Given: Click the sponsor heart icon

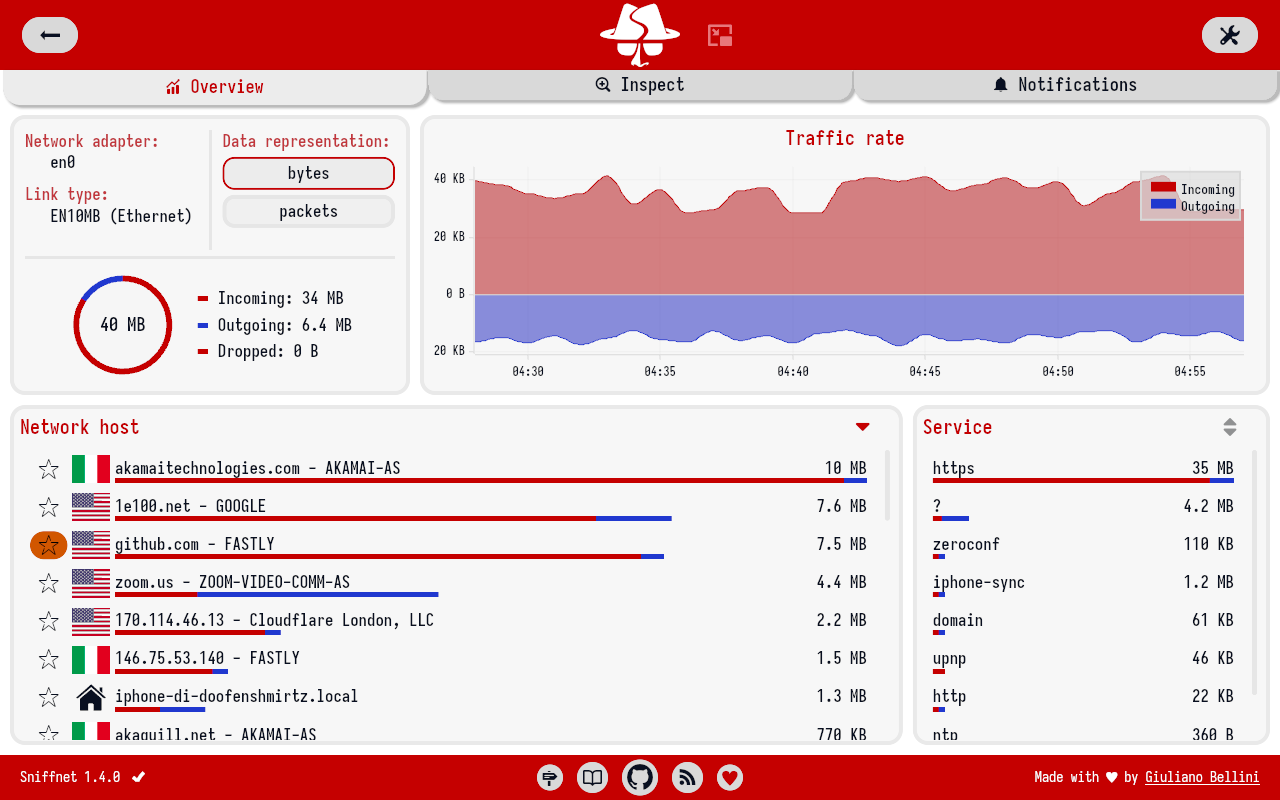Looking at the screenshot, I should click(x=730, y=777).
